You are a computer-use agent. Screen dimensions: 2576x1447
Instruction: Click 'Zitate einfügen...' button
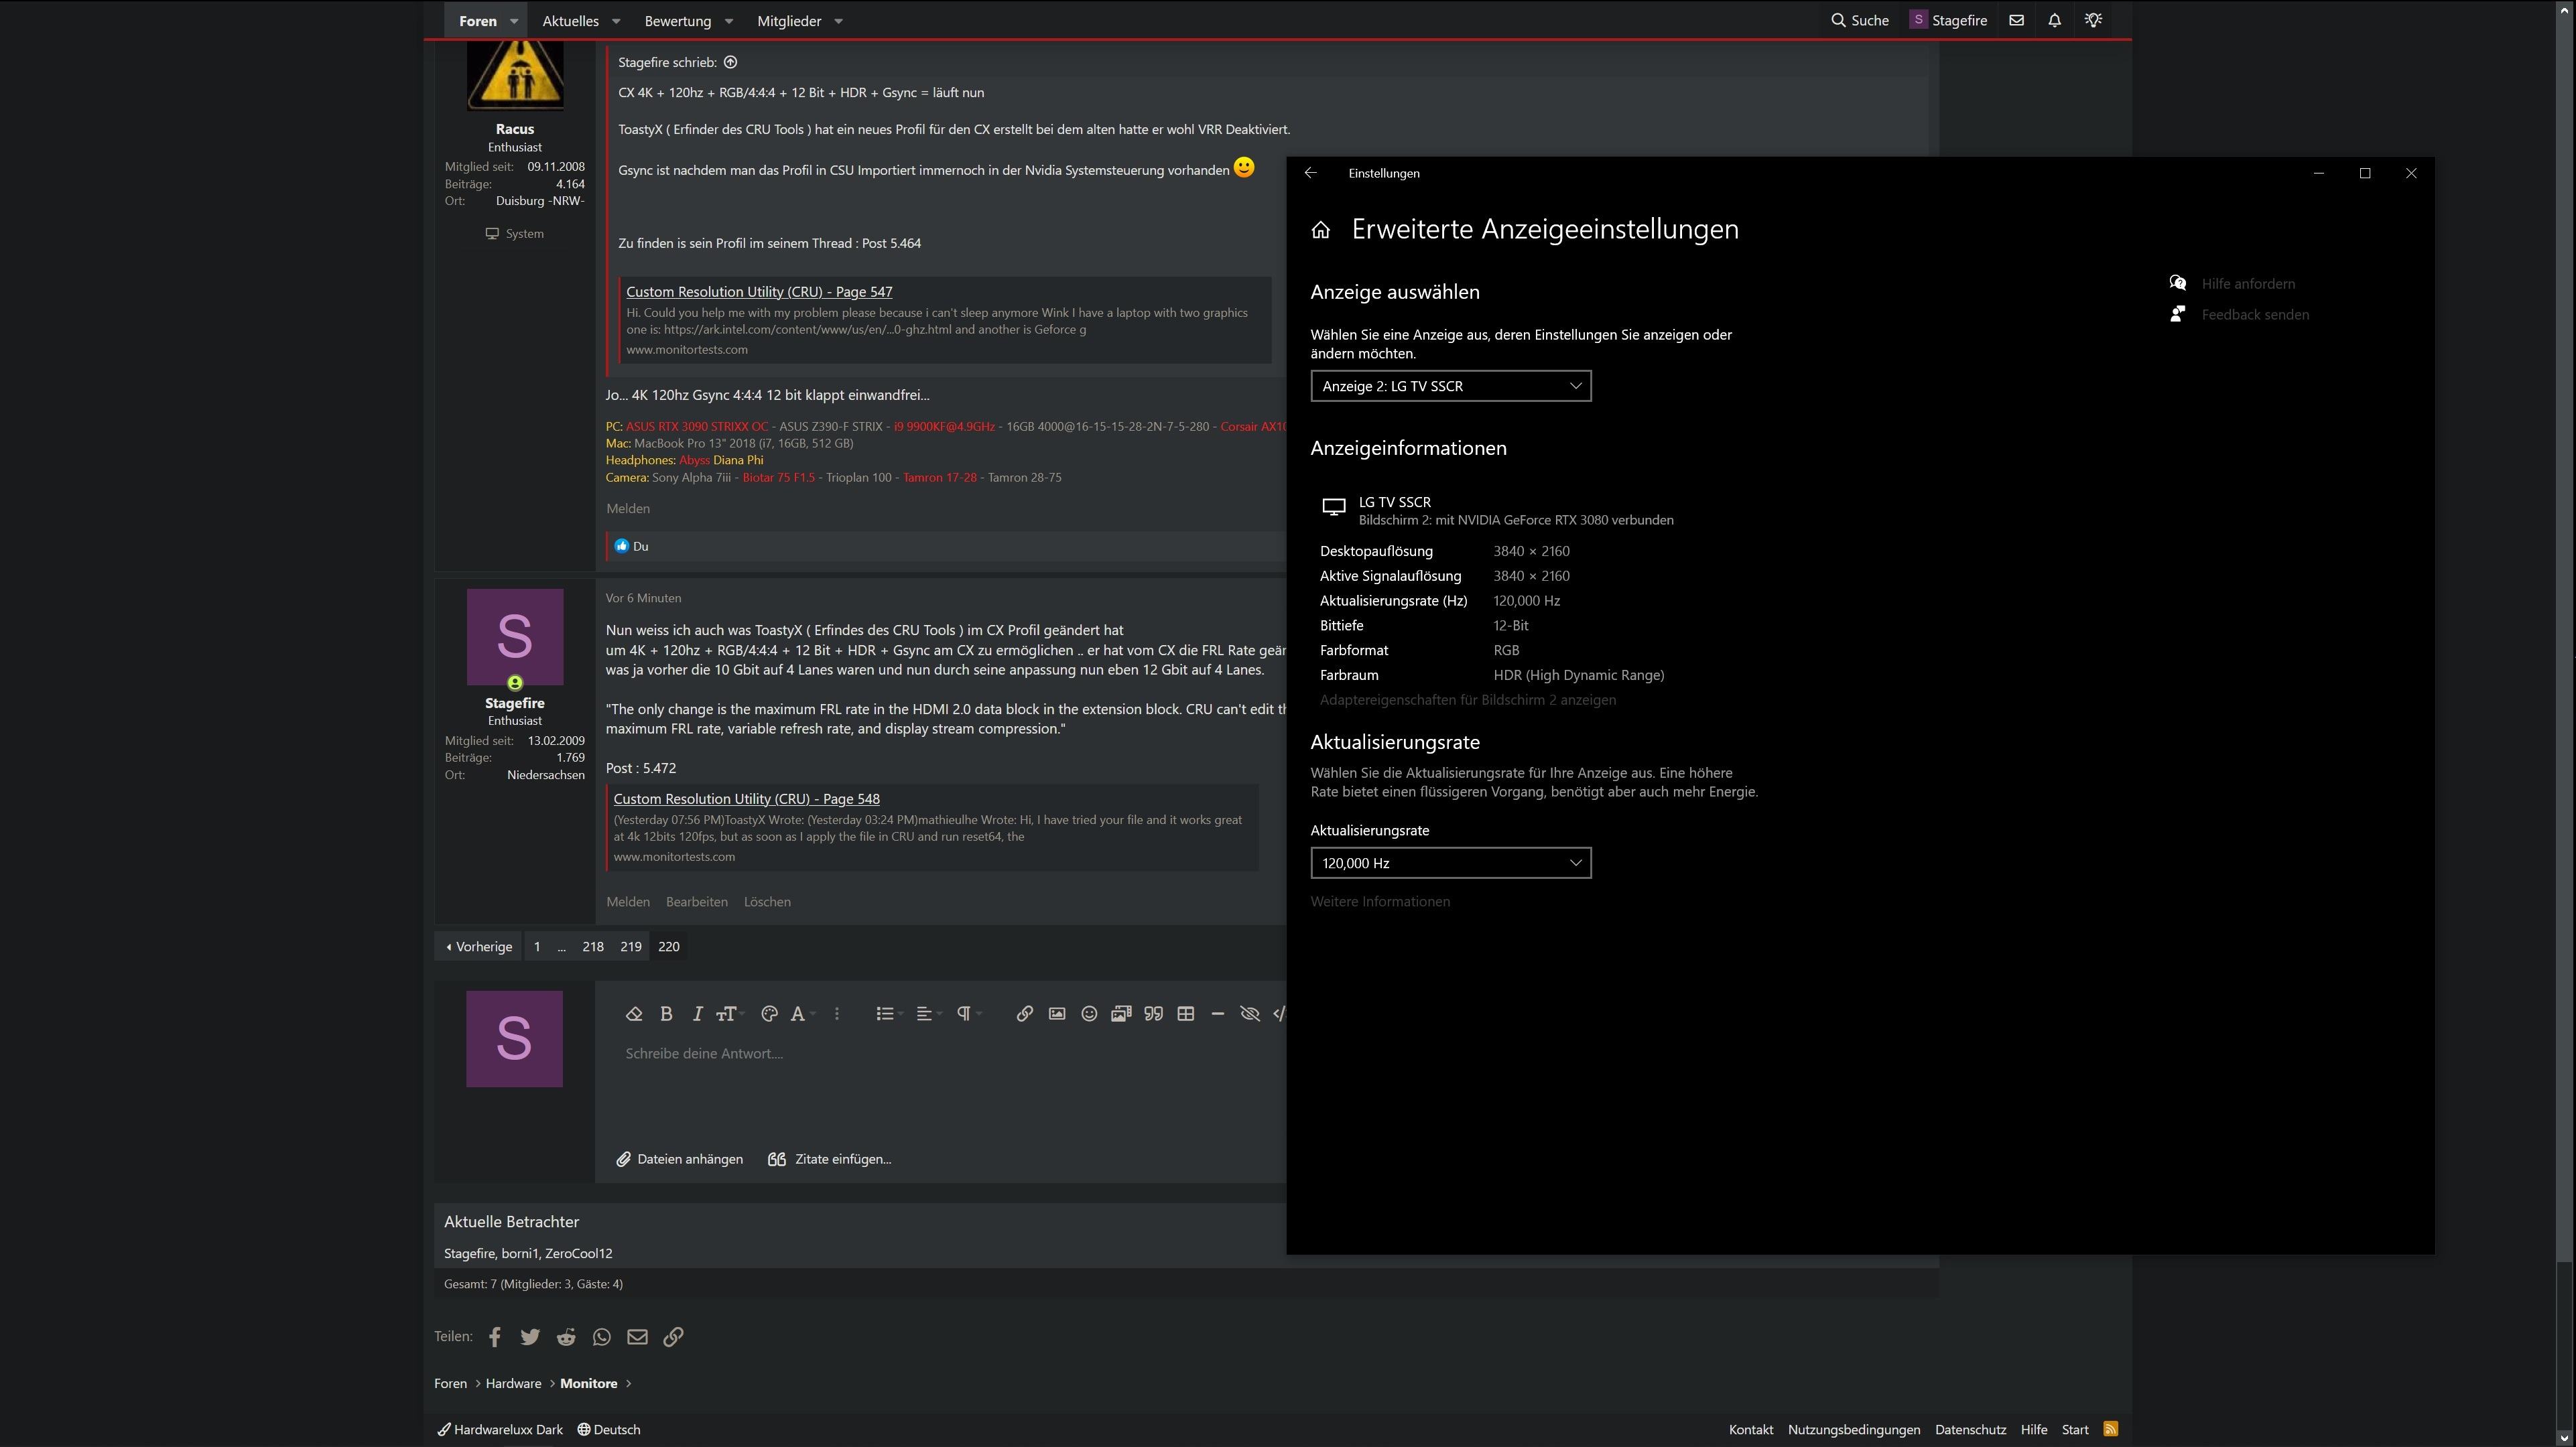[x=829, y=1159]
